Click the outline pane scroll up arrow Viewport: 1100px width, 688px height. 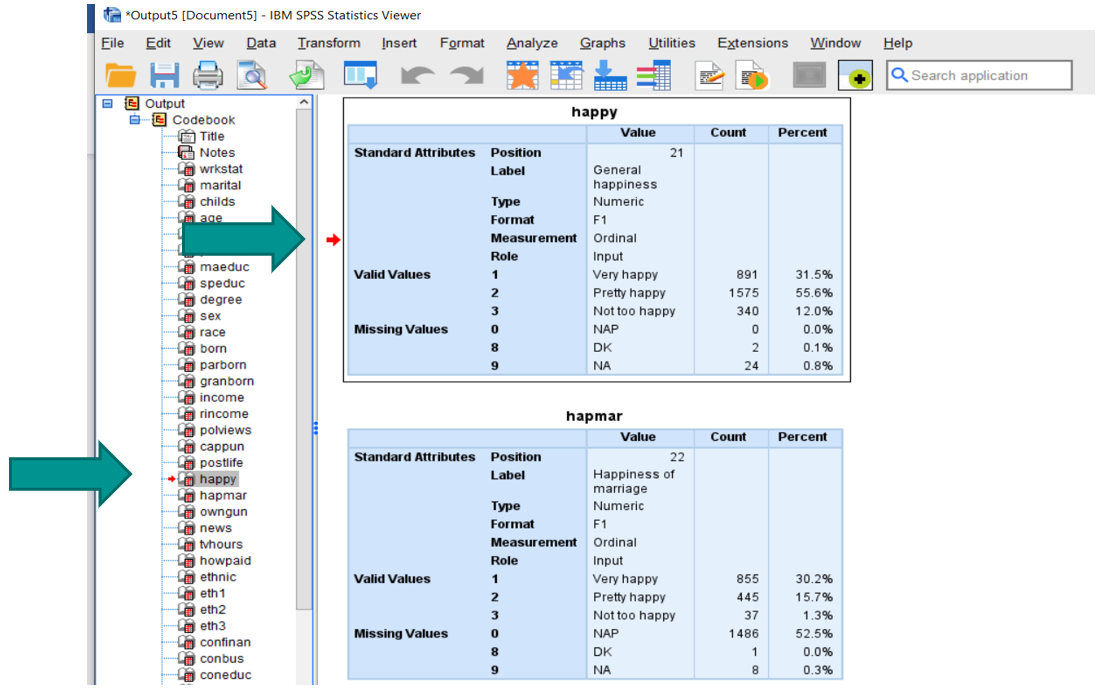304,102
